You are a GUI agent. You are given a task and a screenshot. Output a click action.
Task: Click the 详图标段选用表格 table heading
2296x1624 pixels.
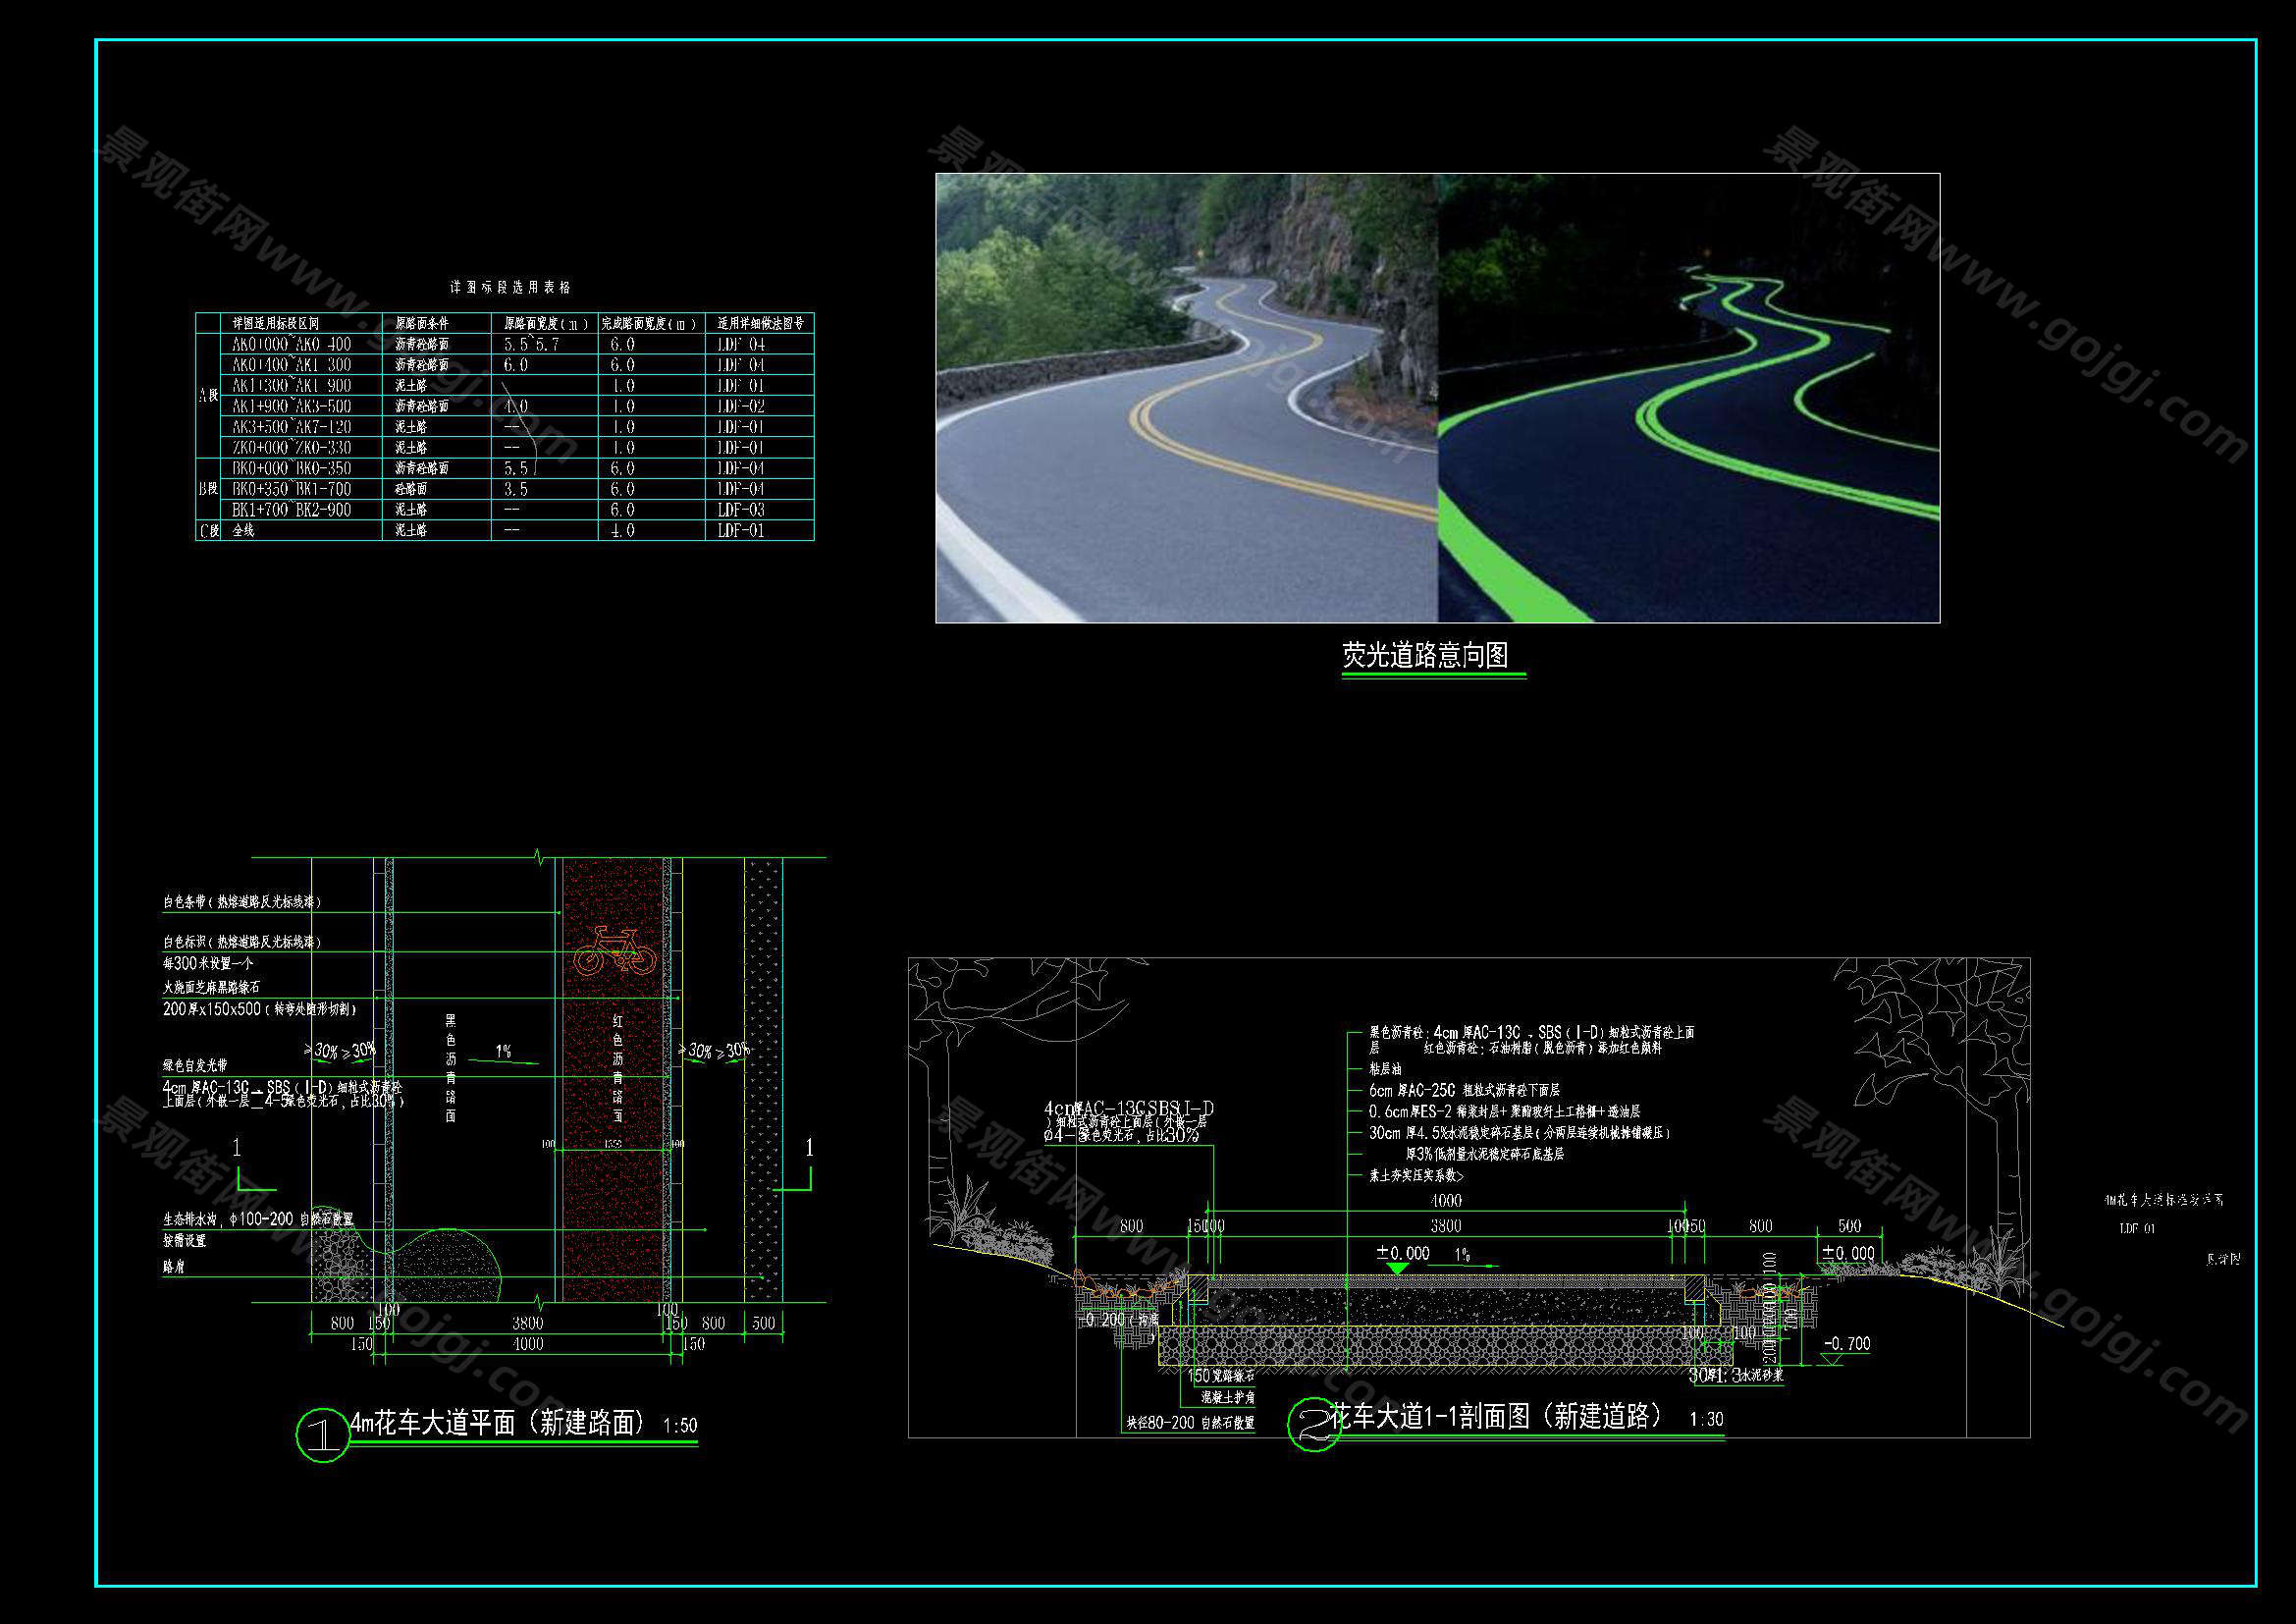(510, 287)
